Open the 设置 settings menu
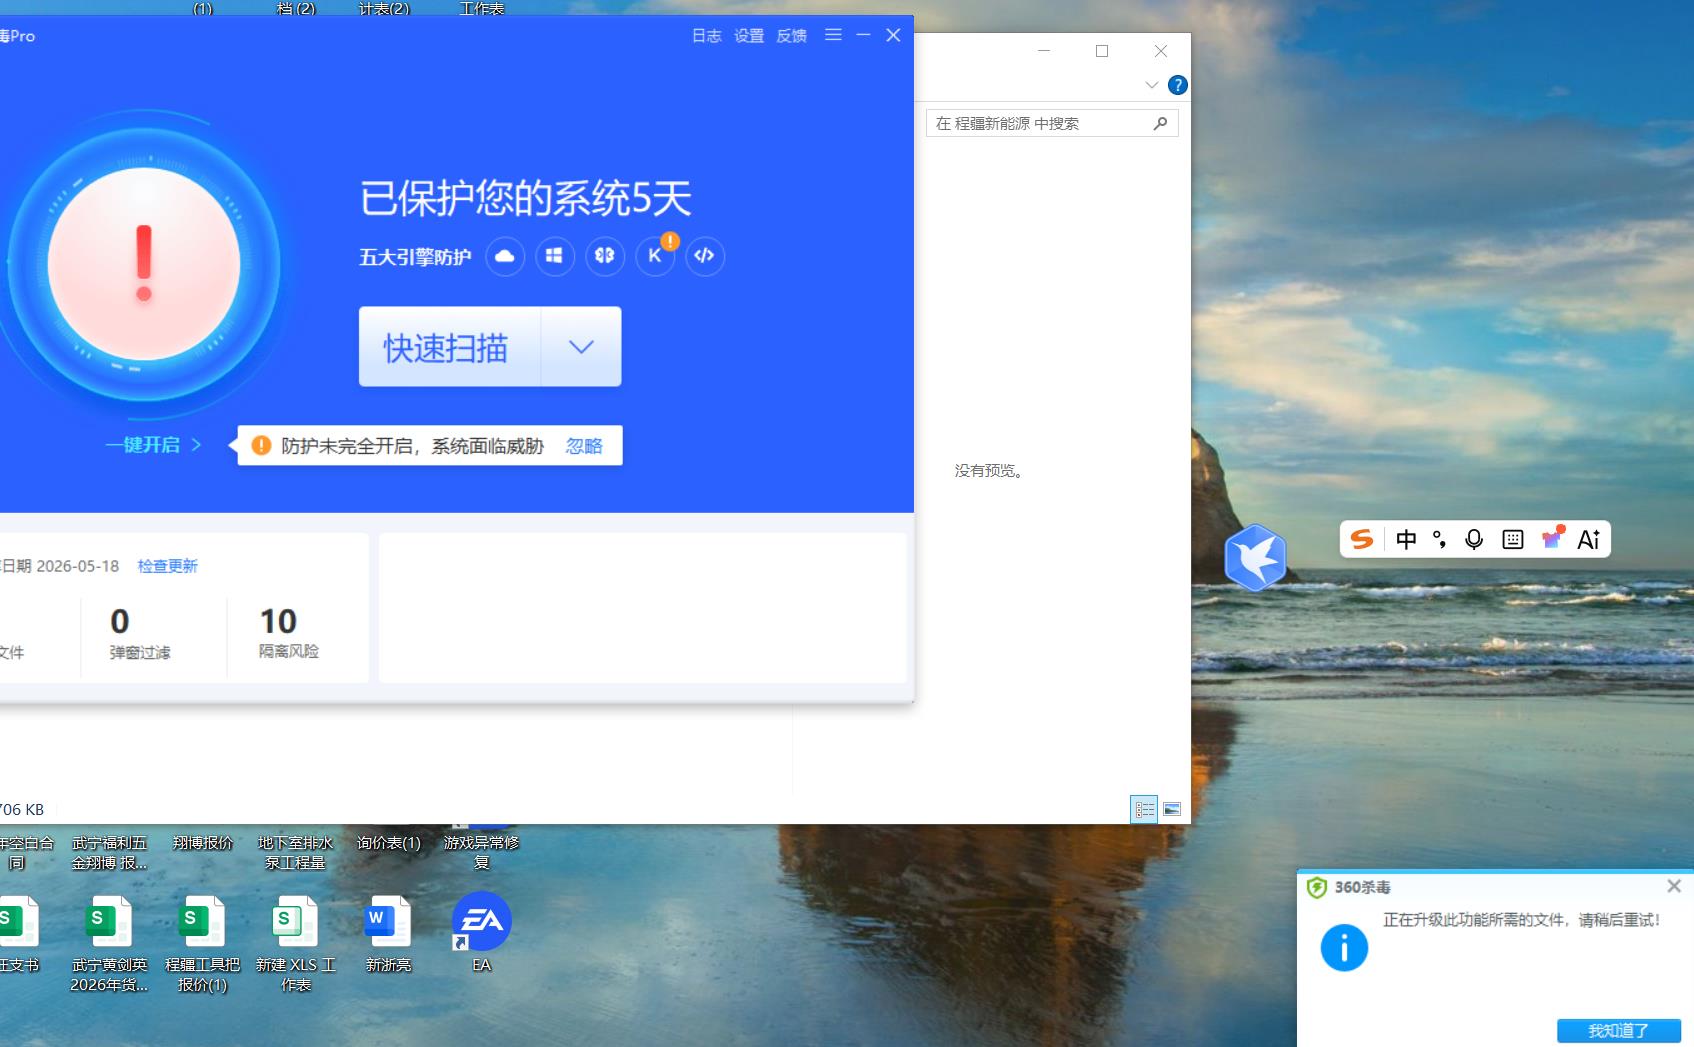Image resolution: width=1694 pixels, height=1047 pixels. 749,36
